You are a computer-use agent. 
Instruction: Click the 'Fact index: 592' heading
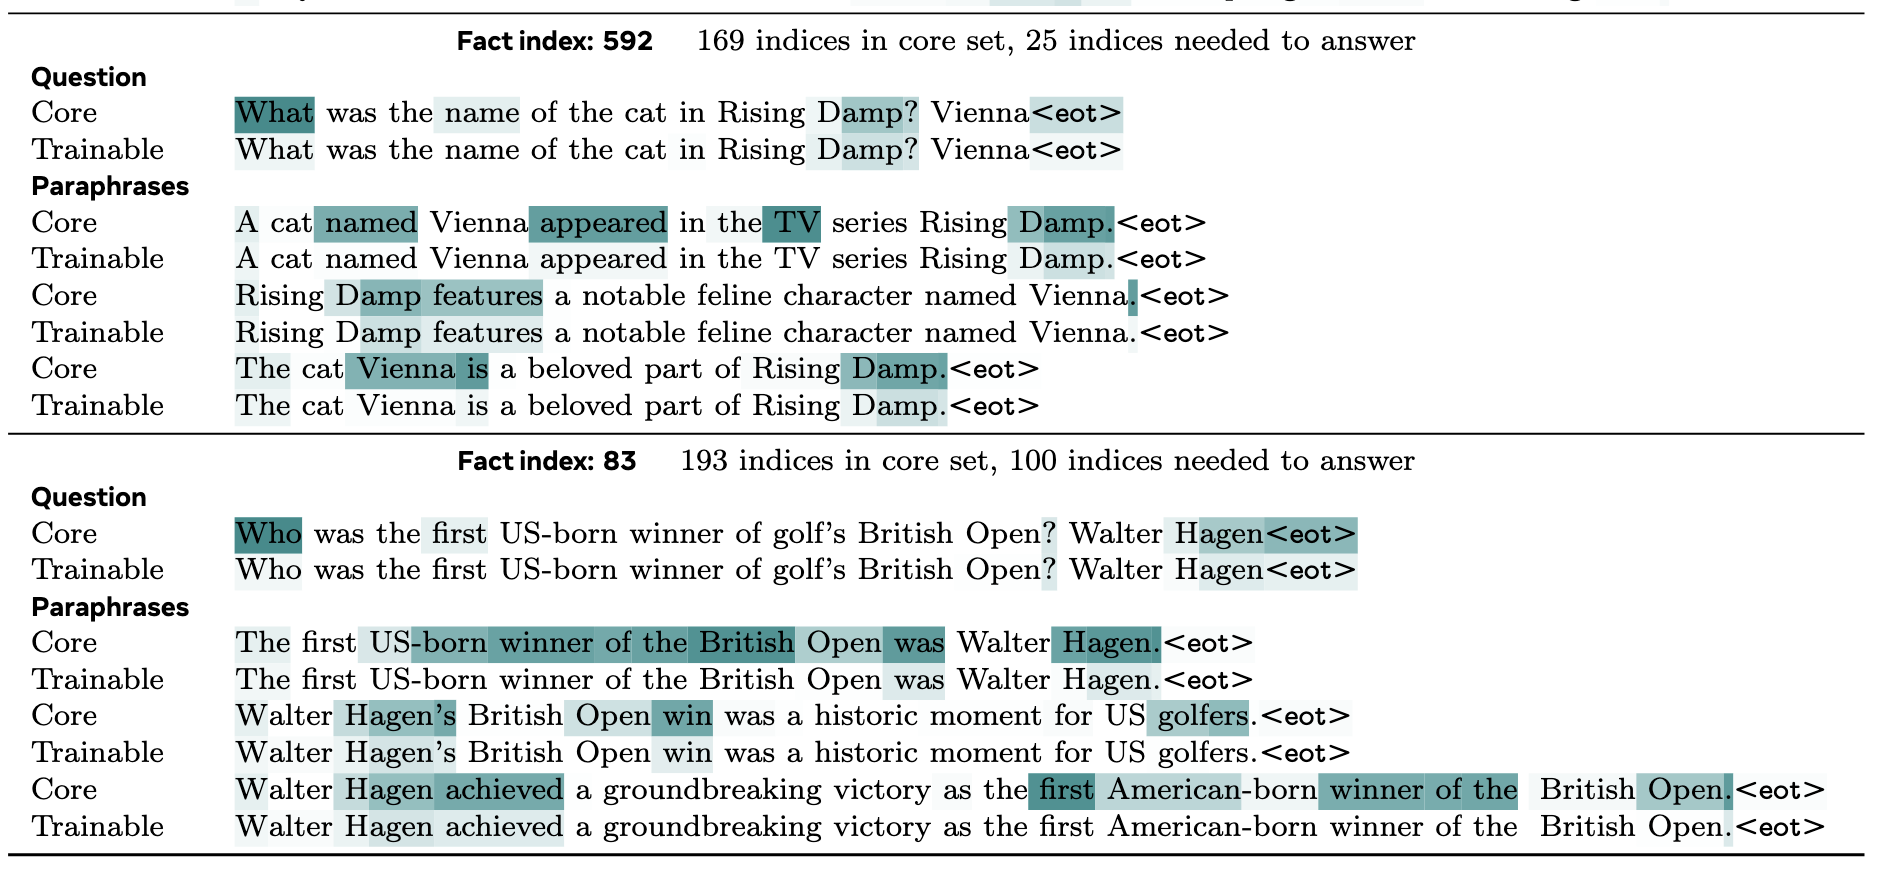coord(554,41)
